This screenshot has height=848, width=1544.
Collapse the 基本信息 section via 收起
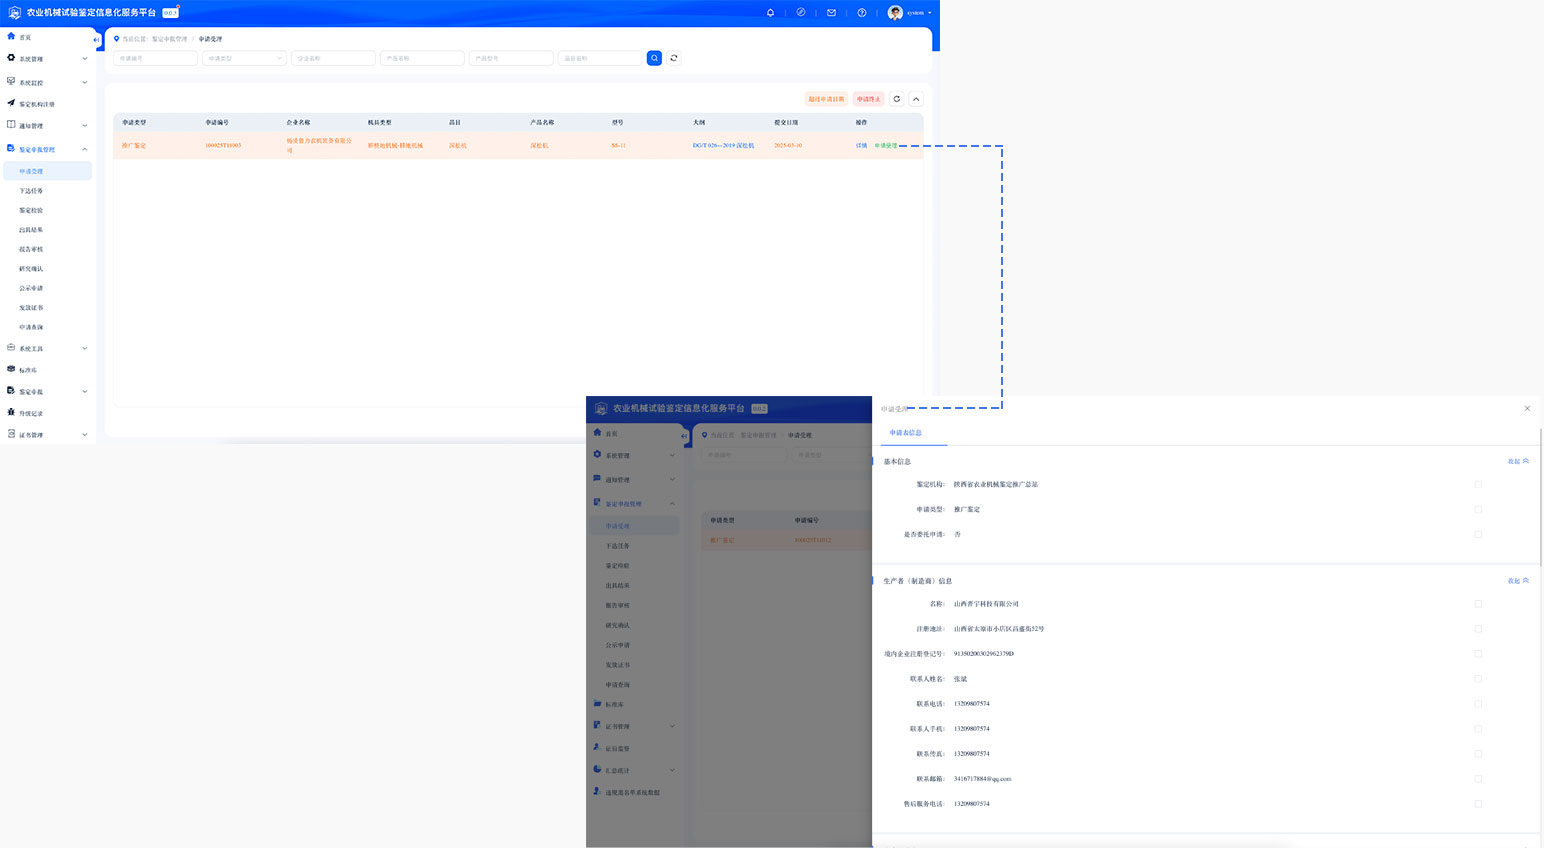click(x=1518, y=461)
